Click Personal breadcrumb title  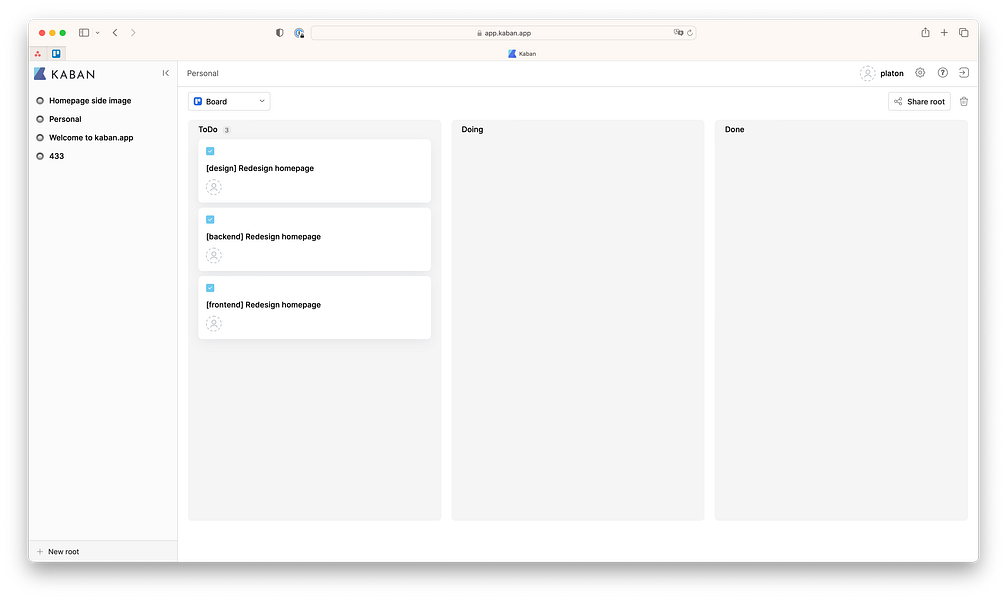[x=202, y=74]
